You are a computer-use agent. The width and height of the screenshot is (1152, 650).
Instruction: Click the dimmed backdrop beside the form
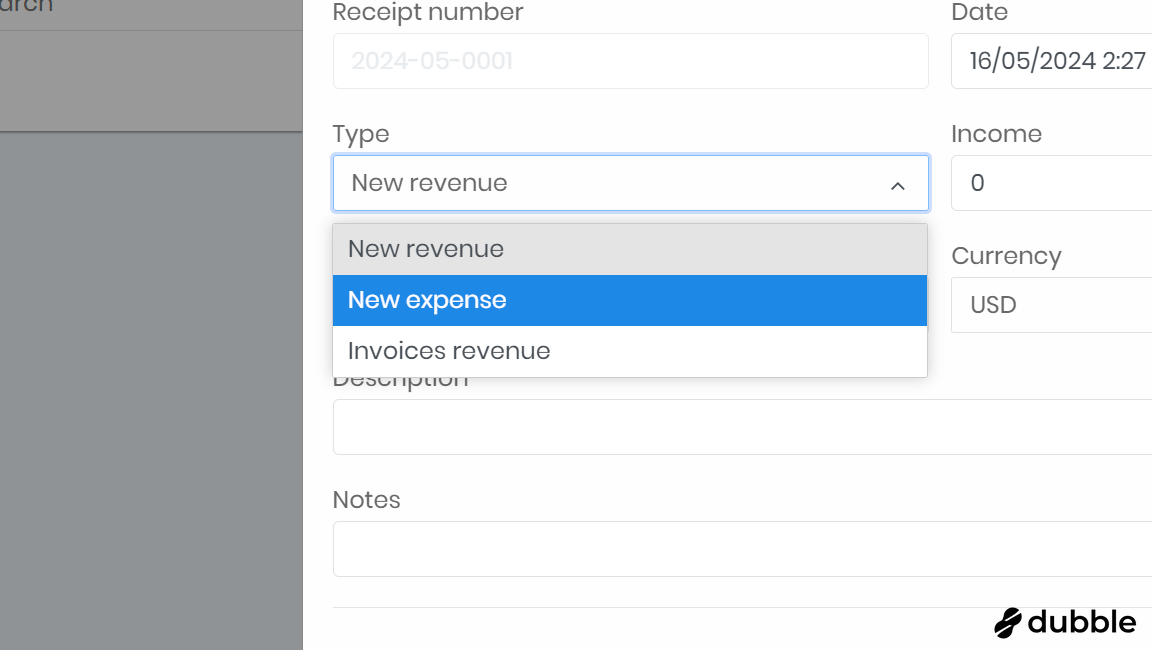coord(150,400)
